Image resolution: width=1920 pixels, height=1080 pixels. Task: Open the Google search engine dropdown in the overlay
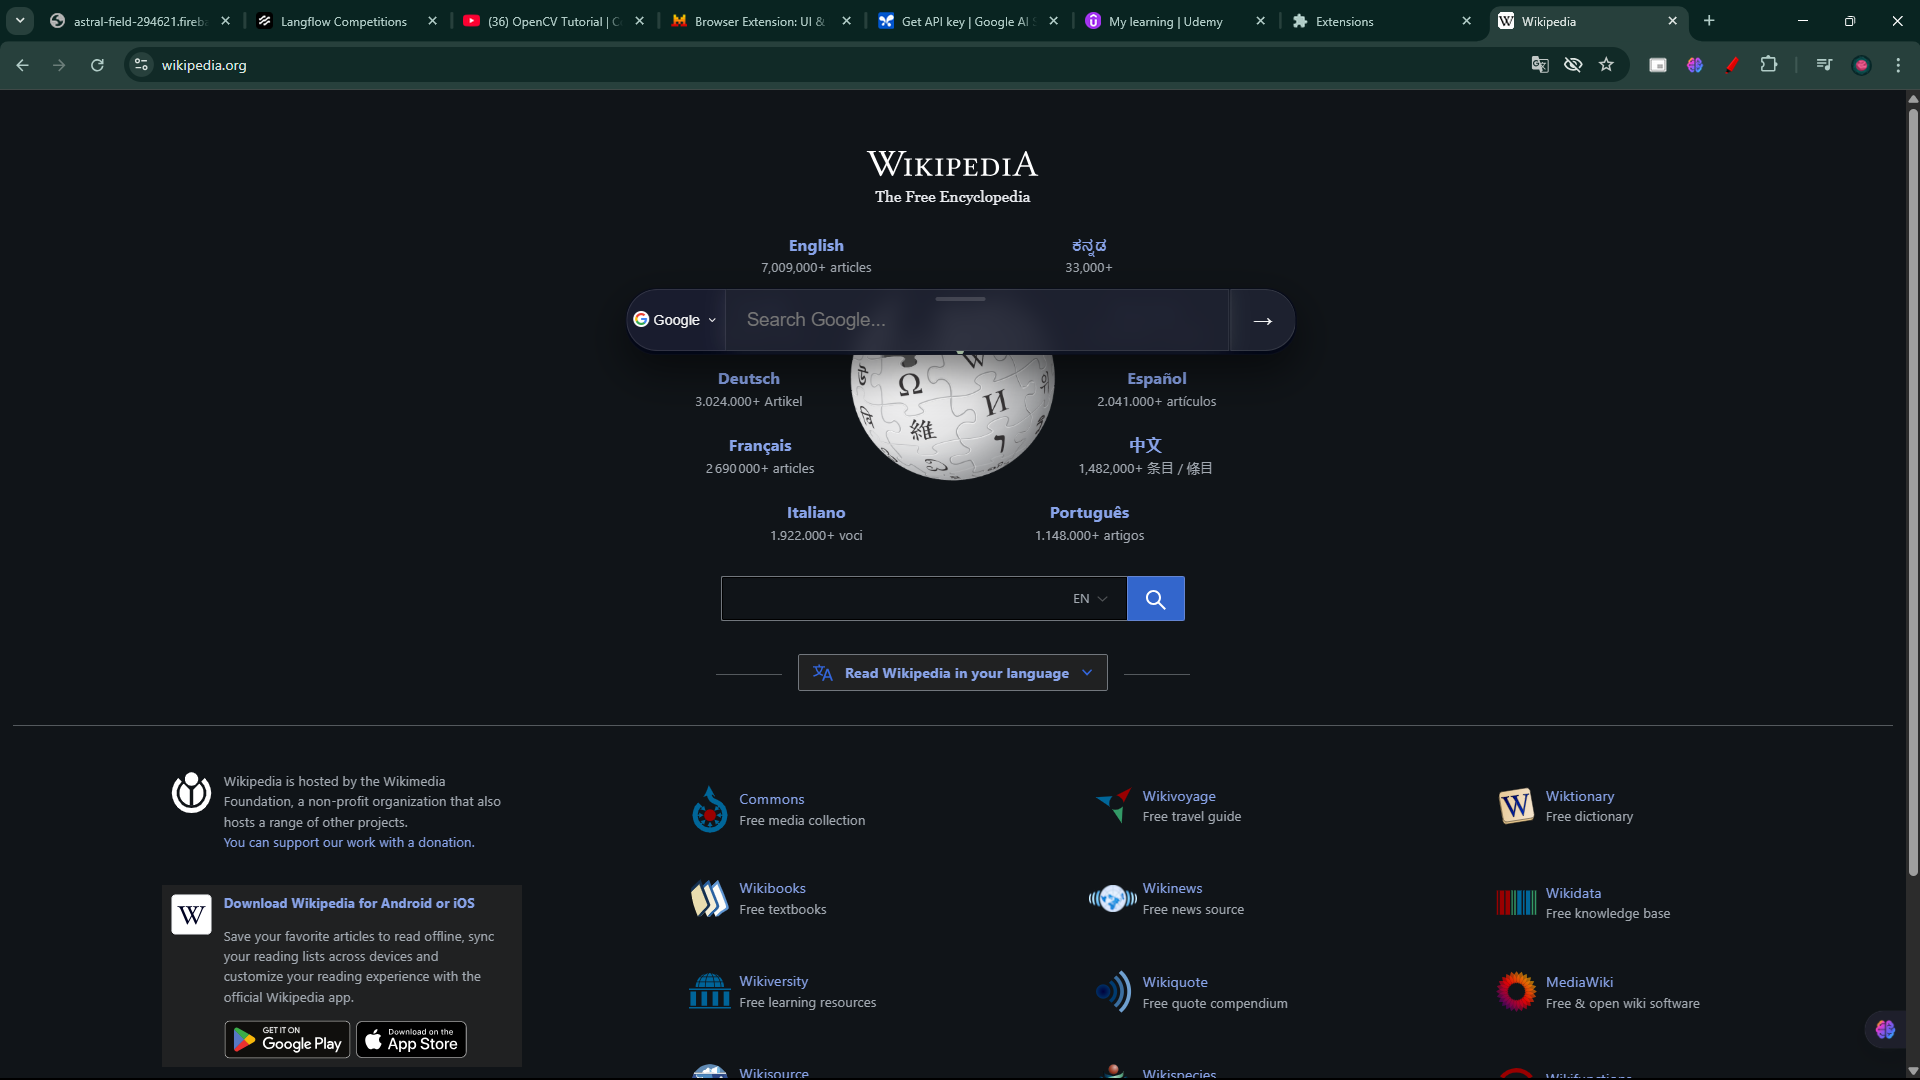pyautogui.click(x=676, y=320)
